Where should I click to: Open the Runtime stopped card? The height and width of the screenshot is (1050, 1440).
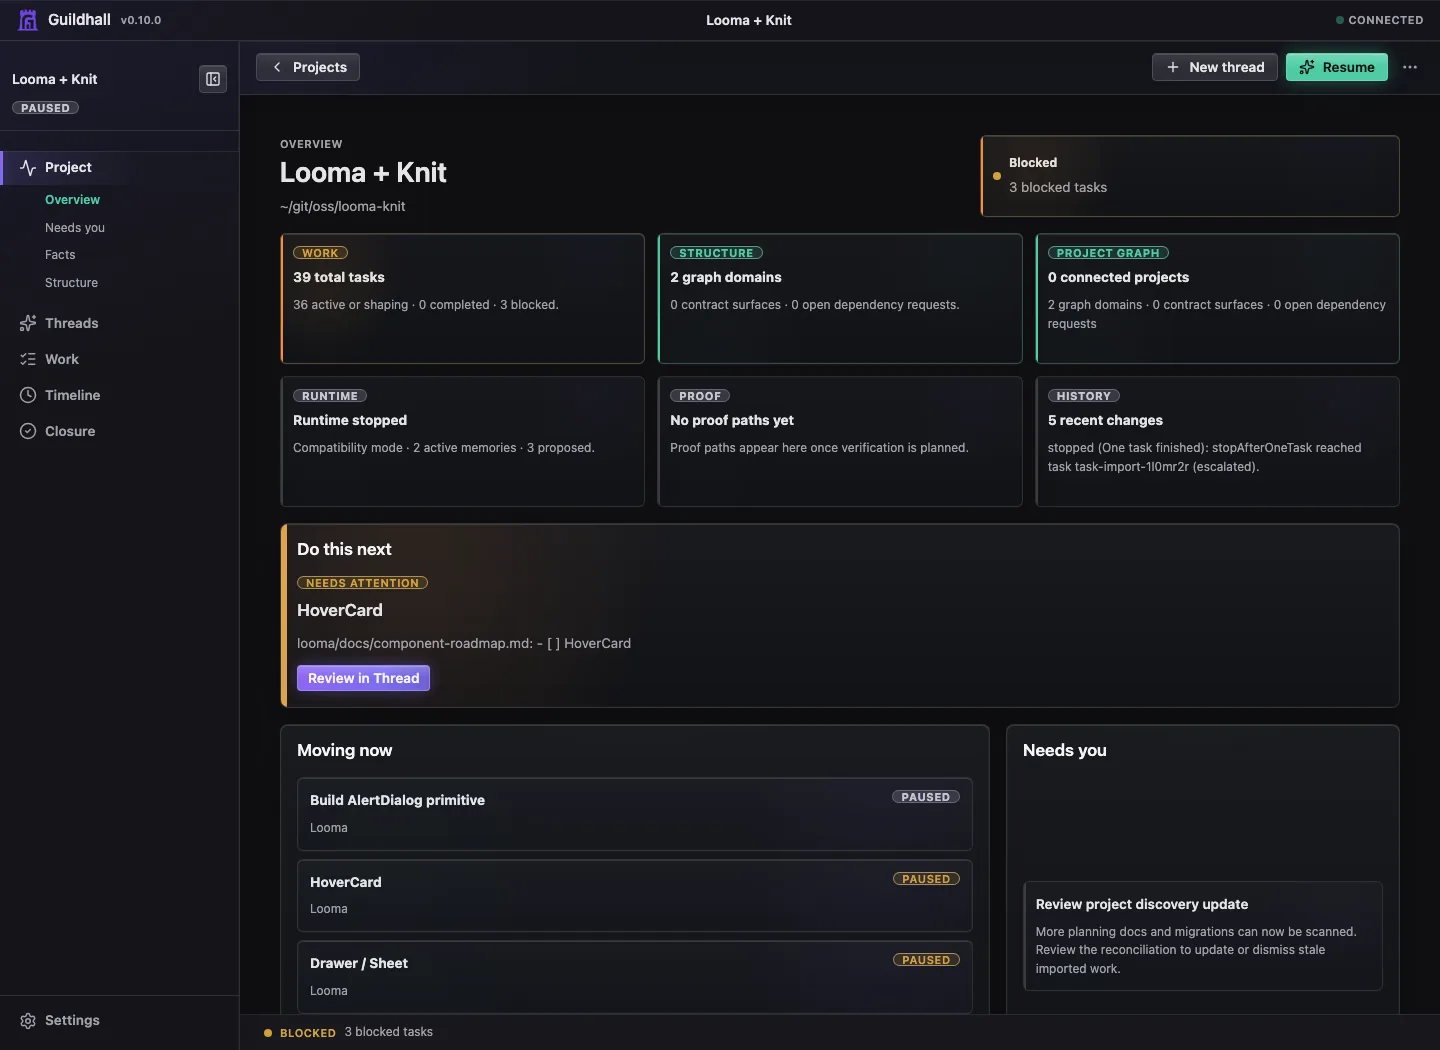463,441
